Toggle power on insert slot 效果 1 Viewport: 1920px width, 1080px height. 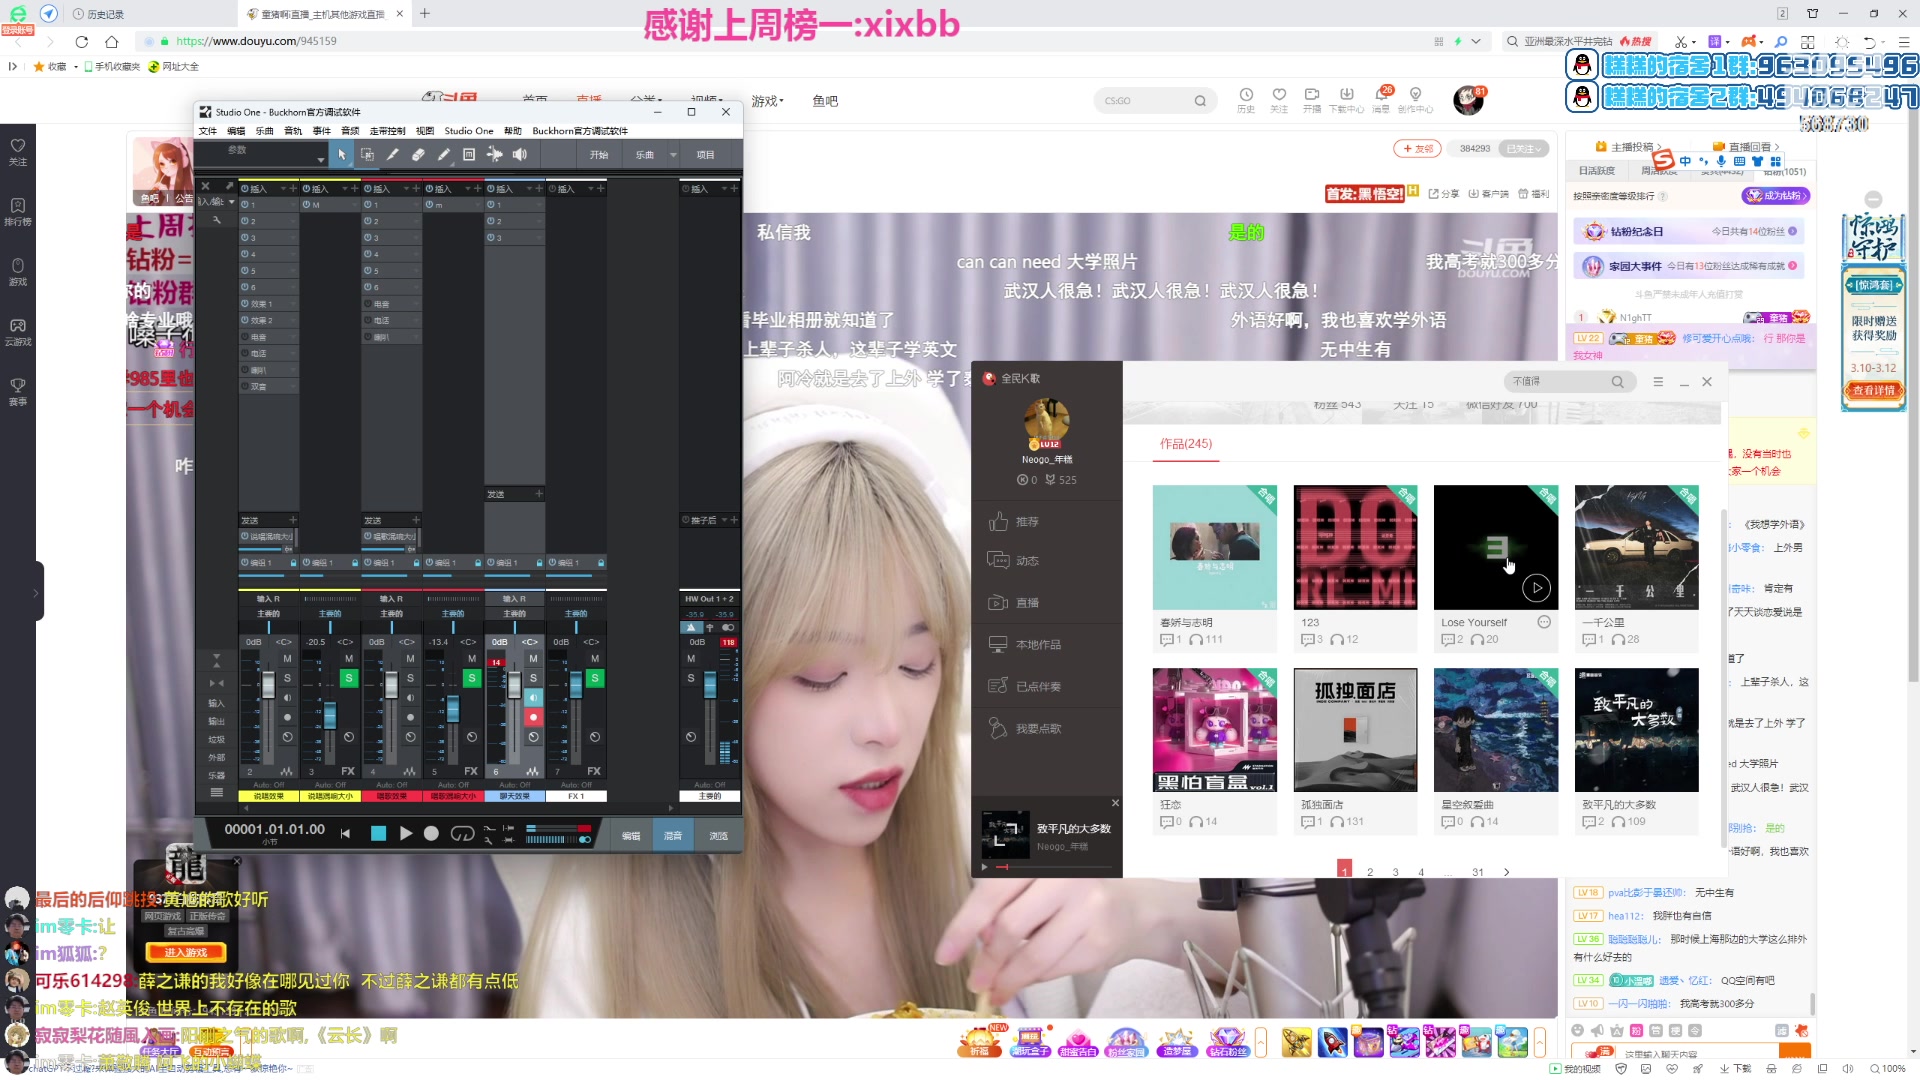click(245, 304)
